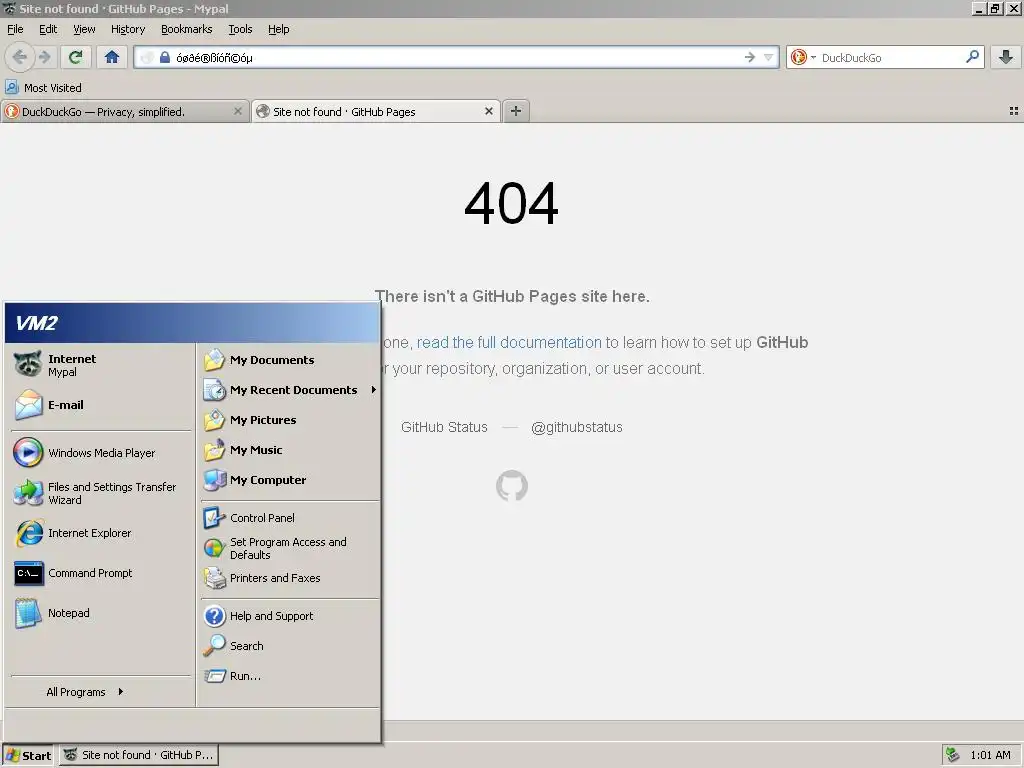This screenshot has height=768, width=1024.
Task: Open the Downloads arrow button
Action: point(1006,57)
